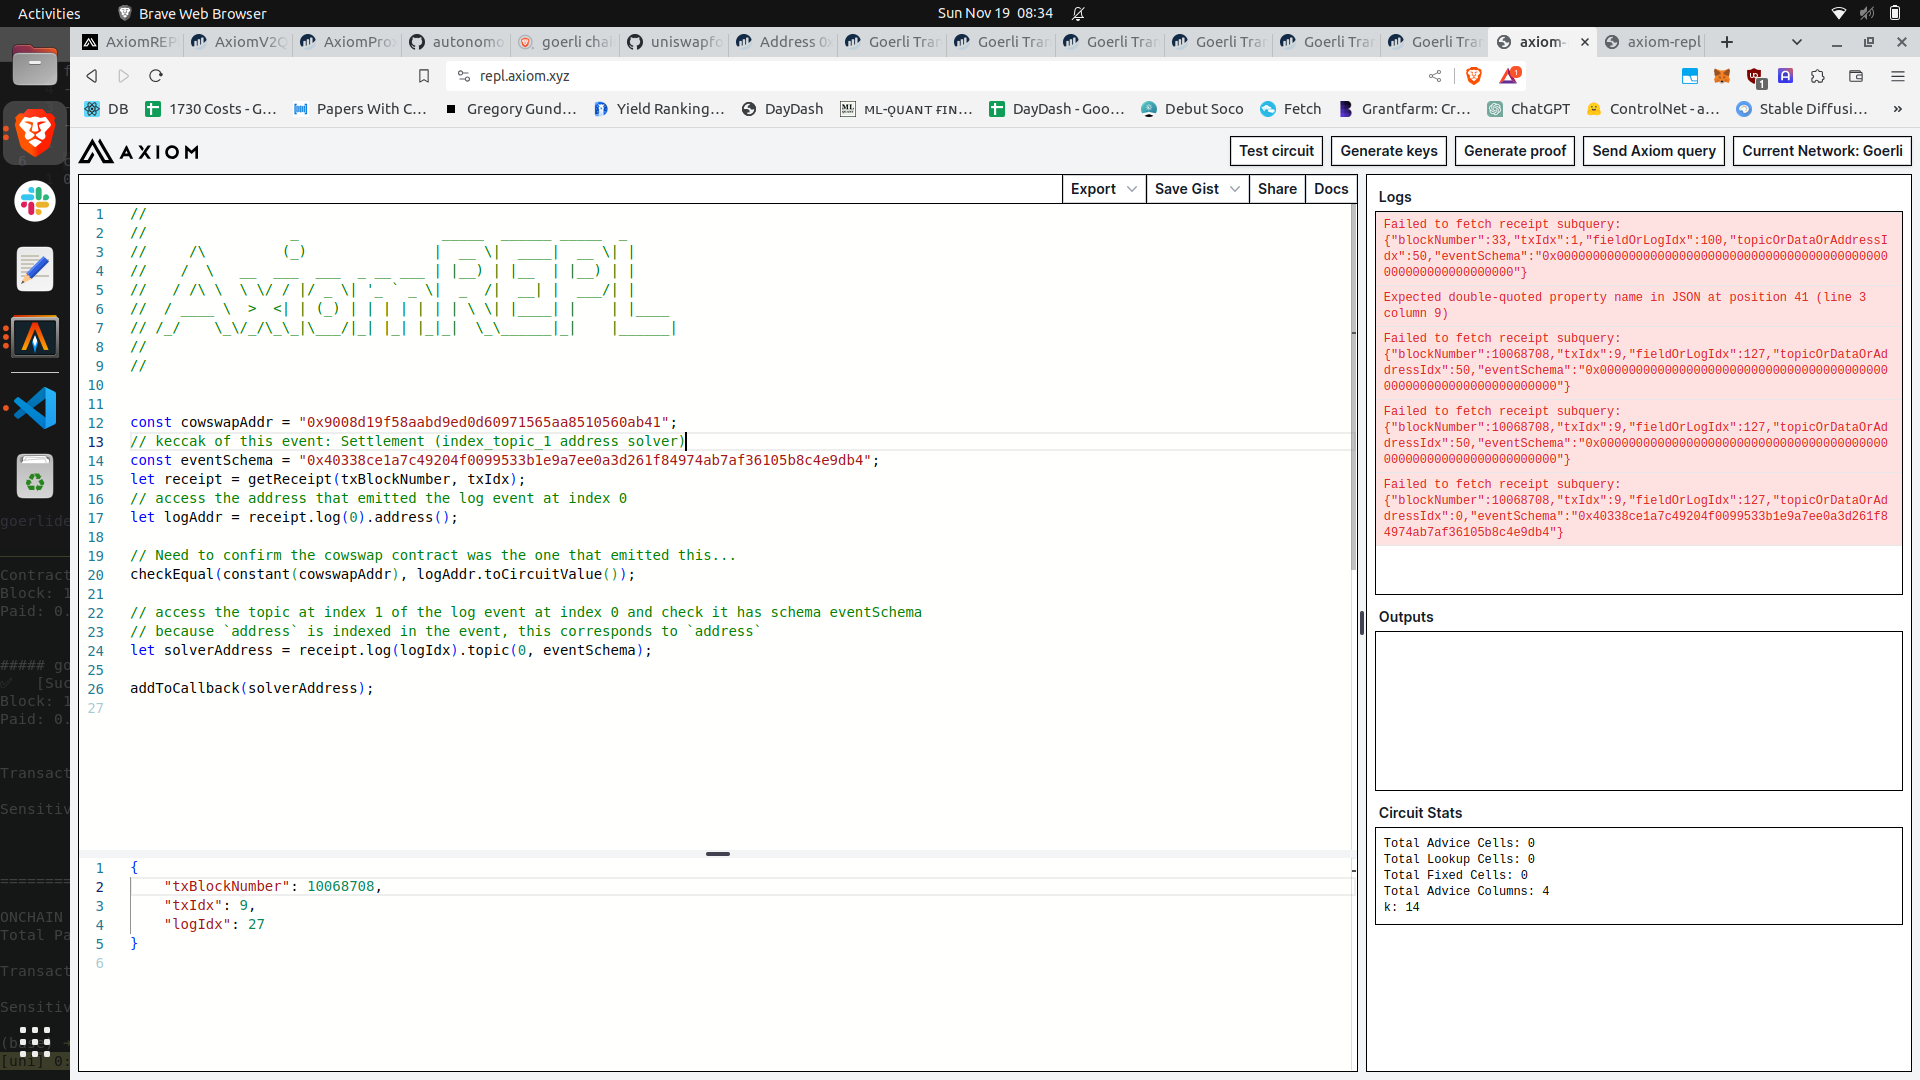Click the purple extension icon
1920x1080 pixels.
1786,76
